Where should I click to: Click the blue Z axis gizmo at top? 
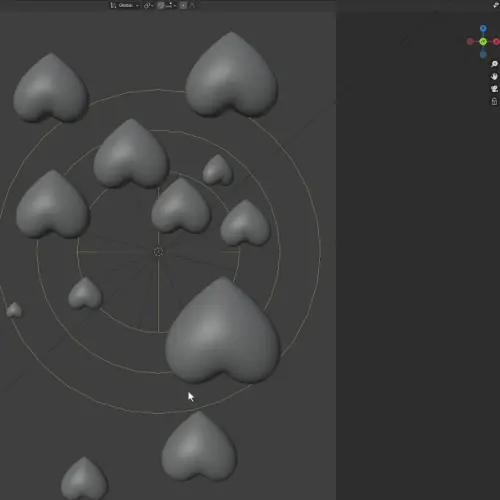(x=483, y=28)
